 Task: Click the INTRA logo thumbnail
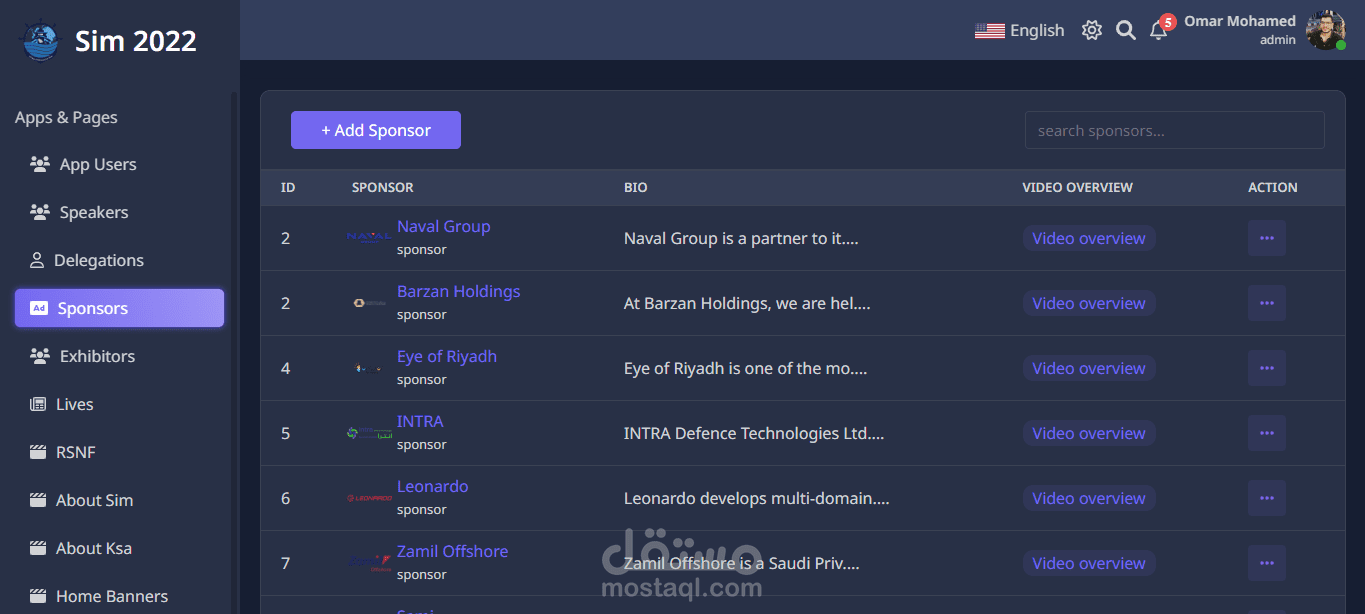pos(369,433)
